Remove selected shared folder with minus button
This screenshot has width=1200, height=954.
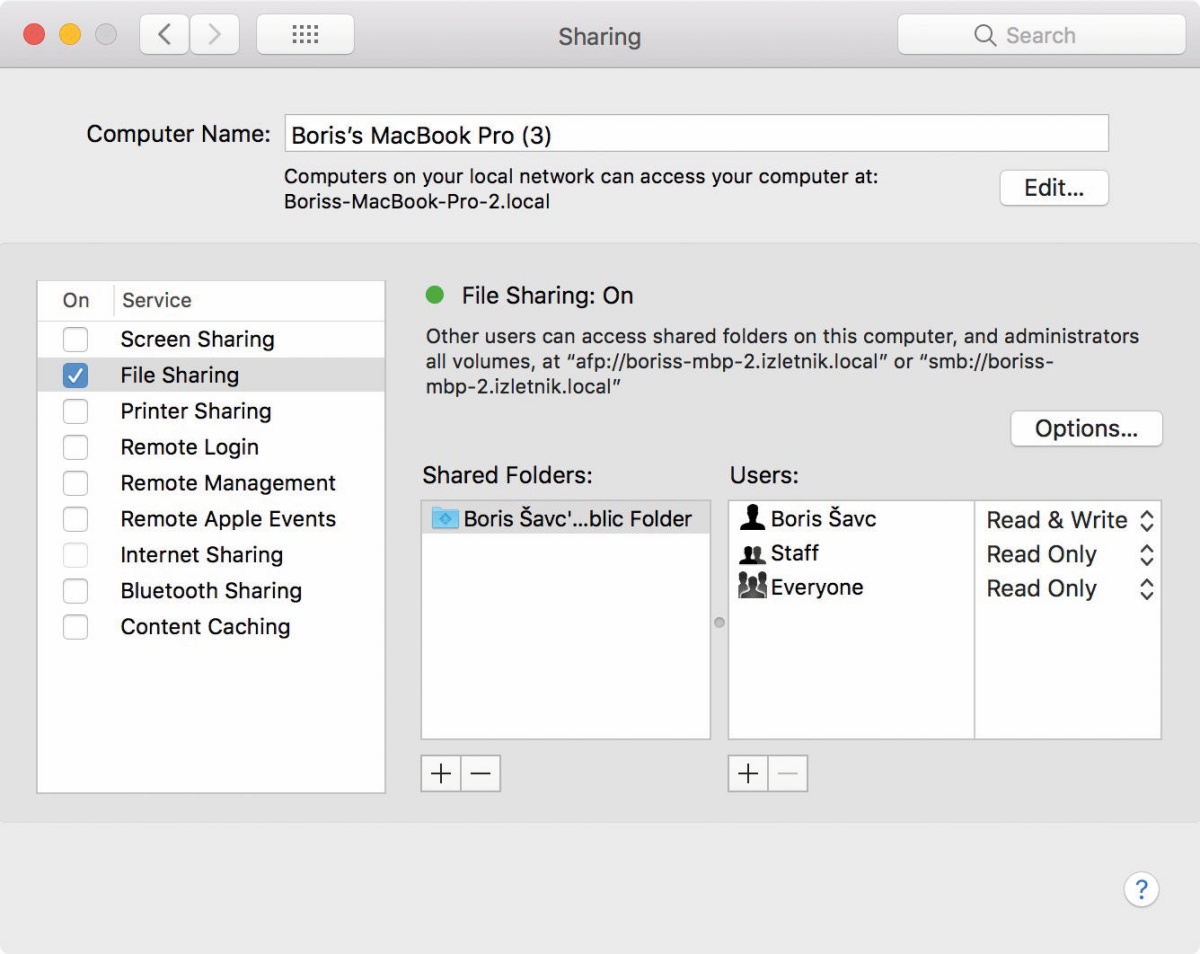tap(481, 773)
